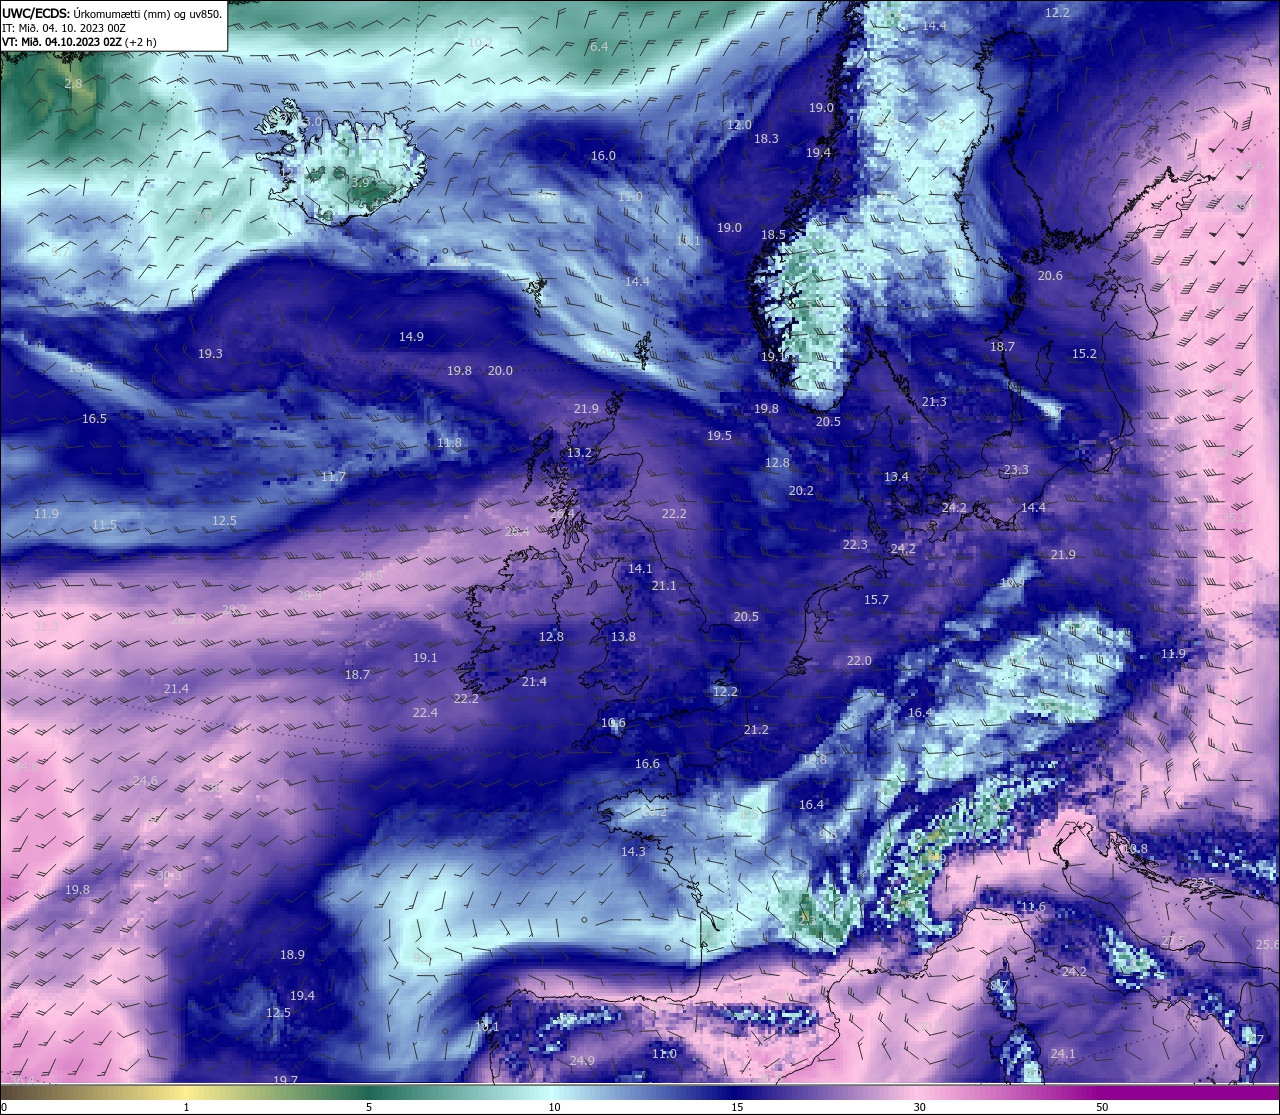Click the legend tick label '10'
This screenshot has height=1115, width=1280.
(x=553, y=1107)
